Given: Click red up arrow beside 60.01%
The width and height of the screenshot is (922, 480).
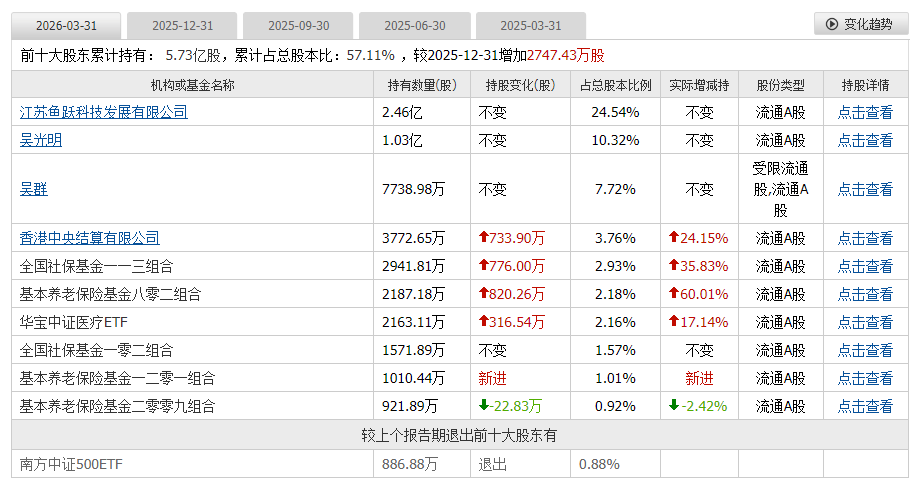Looking at the screenshot, I should click(x=673, y=294).
